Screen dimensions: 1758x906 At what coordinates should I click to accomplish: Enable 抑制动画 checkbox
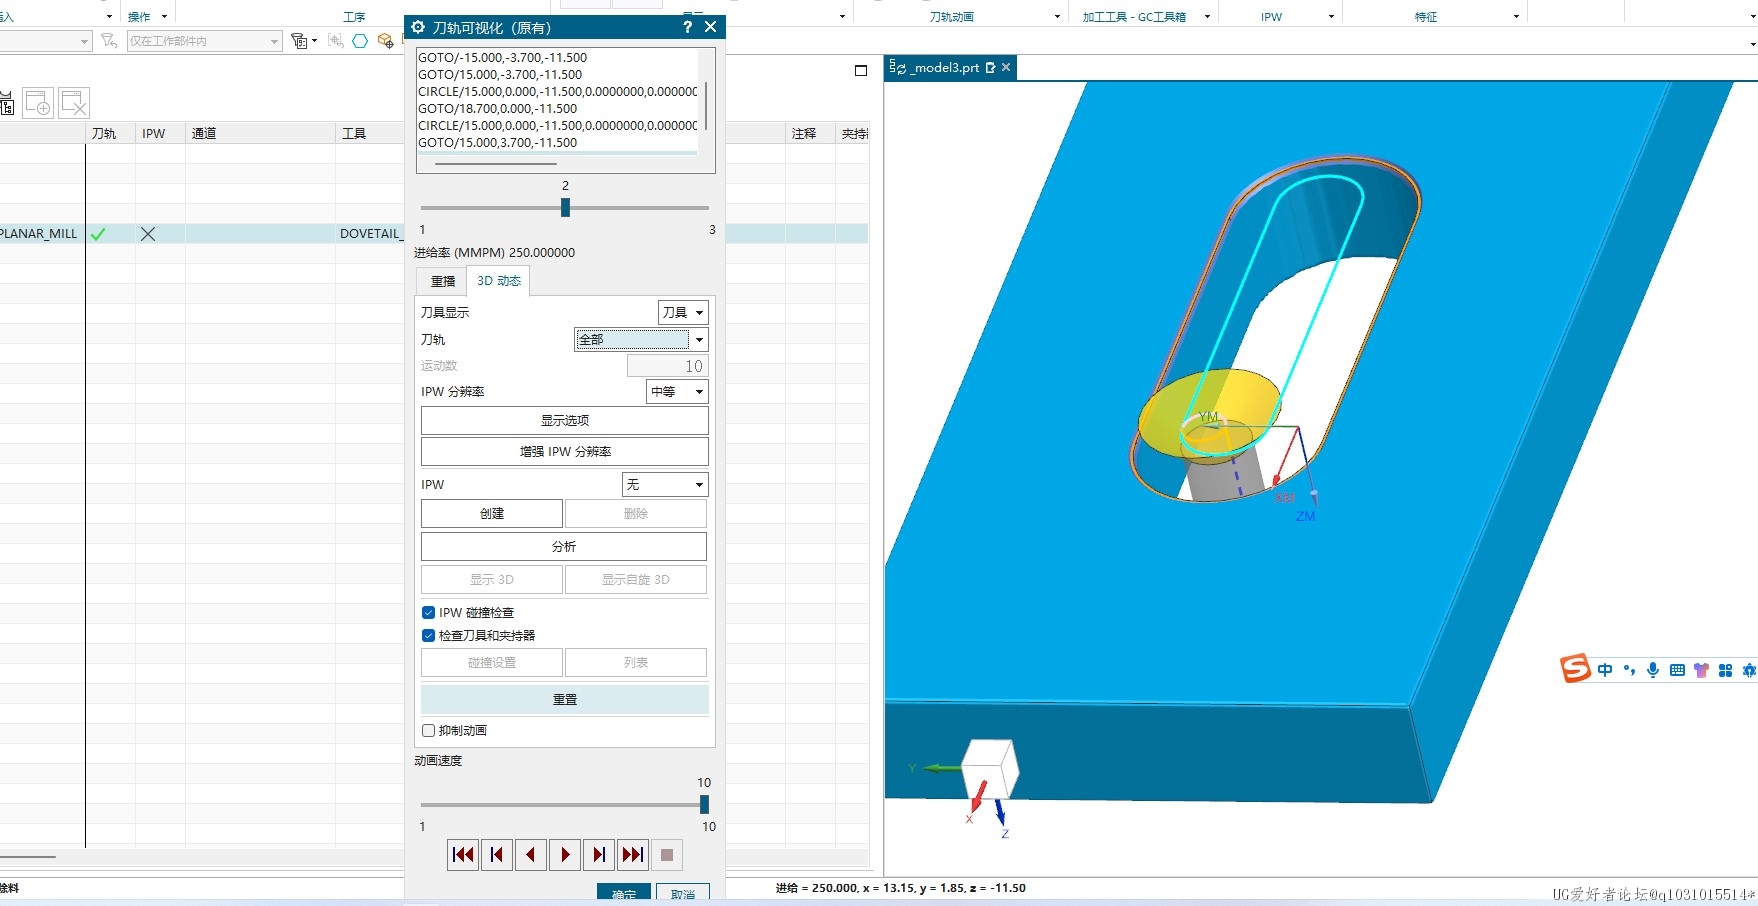(428, 730)
